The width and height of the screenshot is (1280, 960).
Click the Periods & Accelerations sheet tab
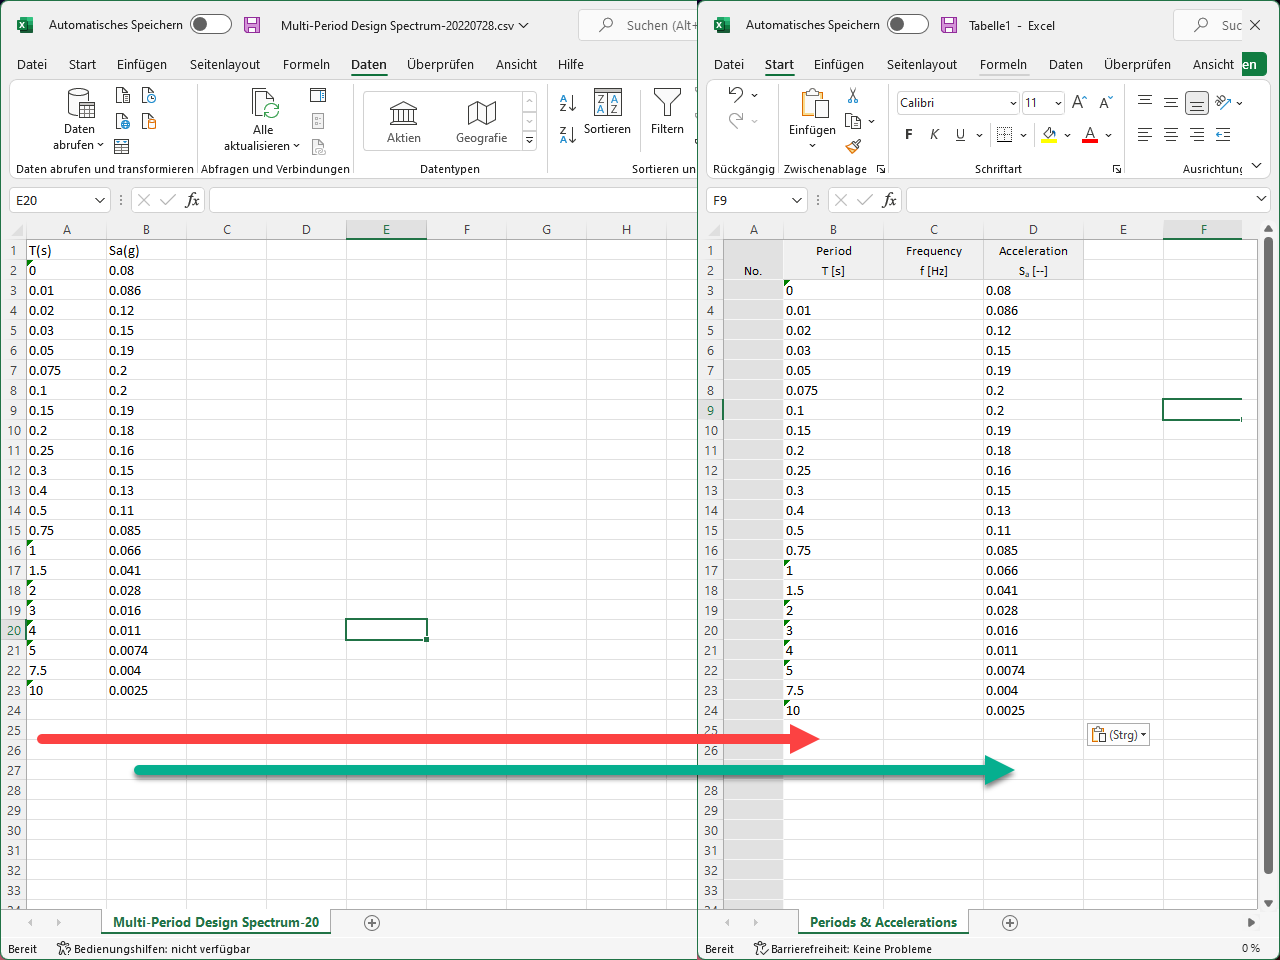click(883, 923)
